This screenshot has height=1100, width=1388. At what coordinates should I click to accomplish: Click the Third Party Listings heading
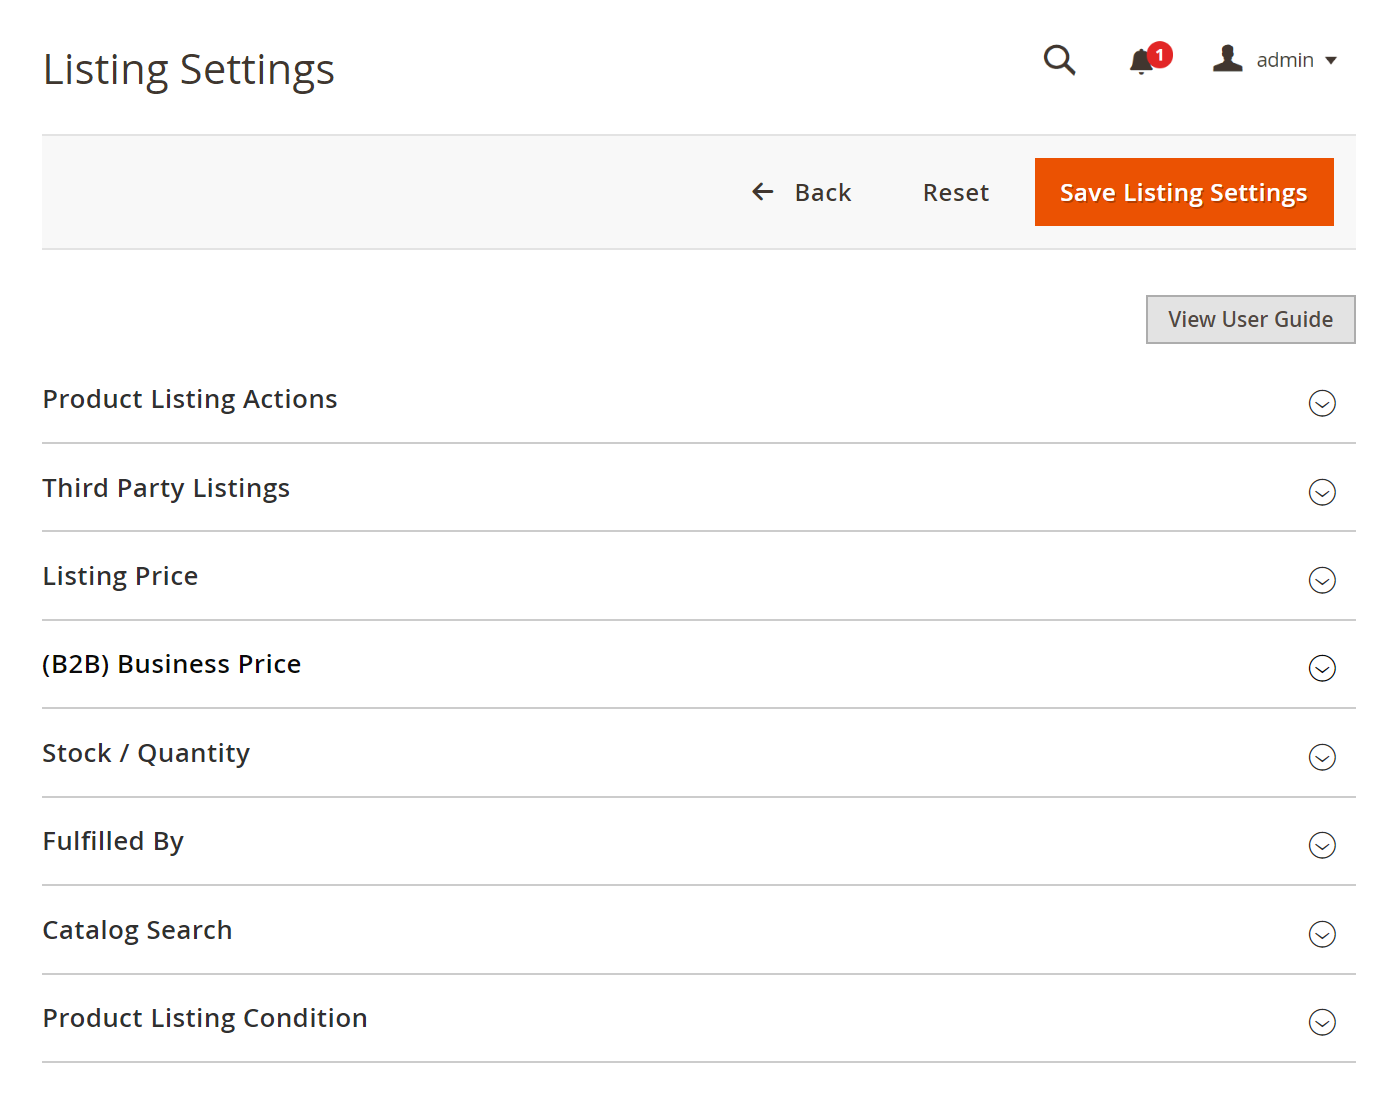166,488
